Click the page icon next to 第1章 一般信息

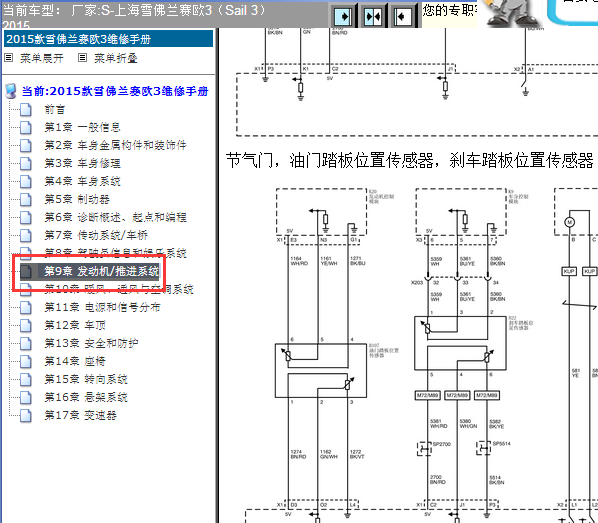coord(26,127)
